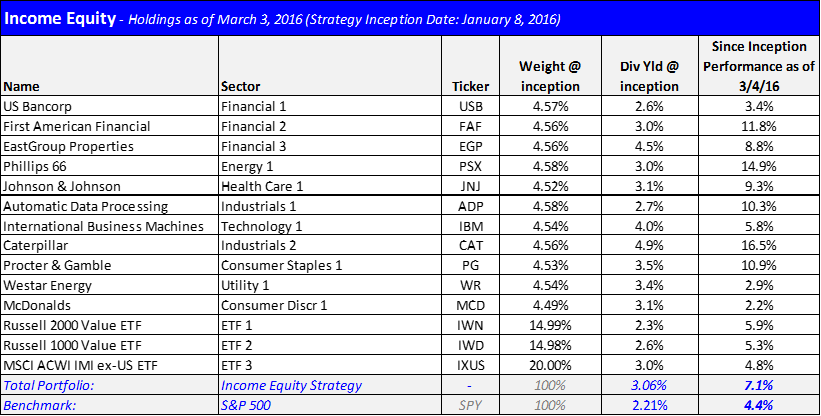Select the 7.1% total performance cell
Viewport: 821px width, 416px height.
(759, 385)
